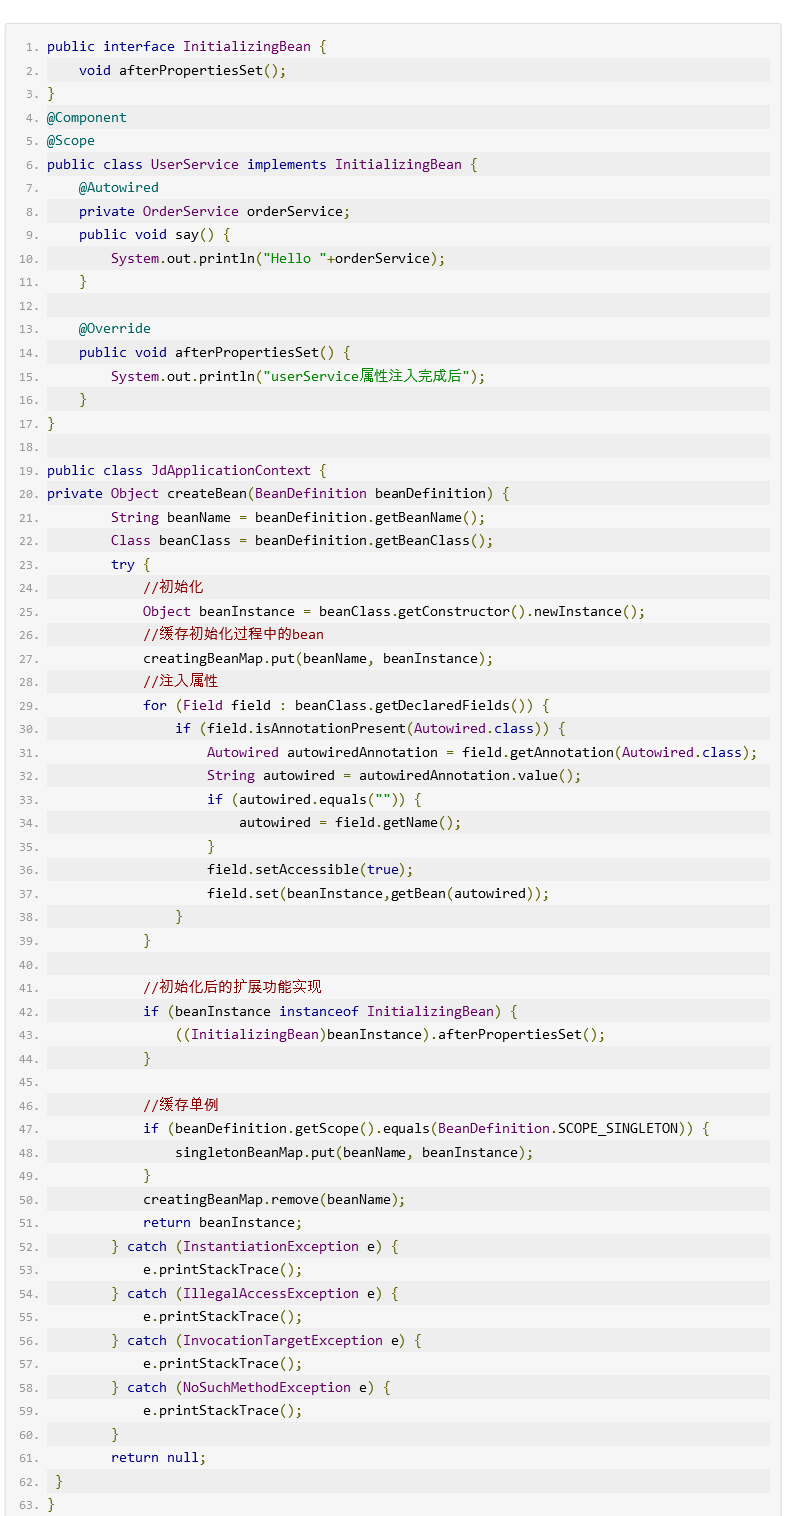Click the println "Hello " statement
Image resolution: width=789 pixels, height=1516 pixels.
[278, 258]
